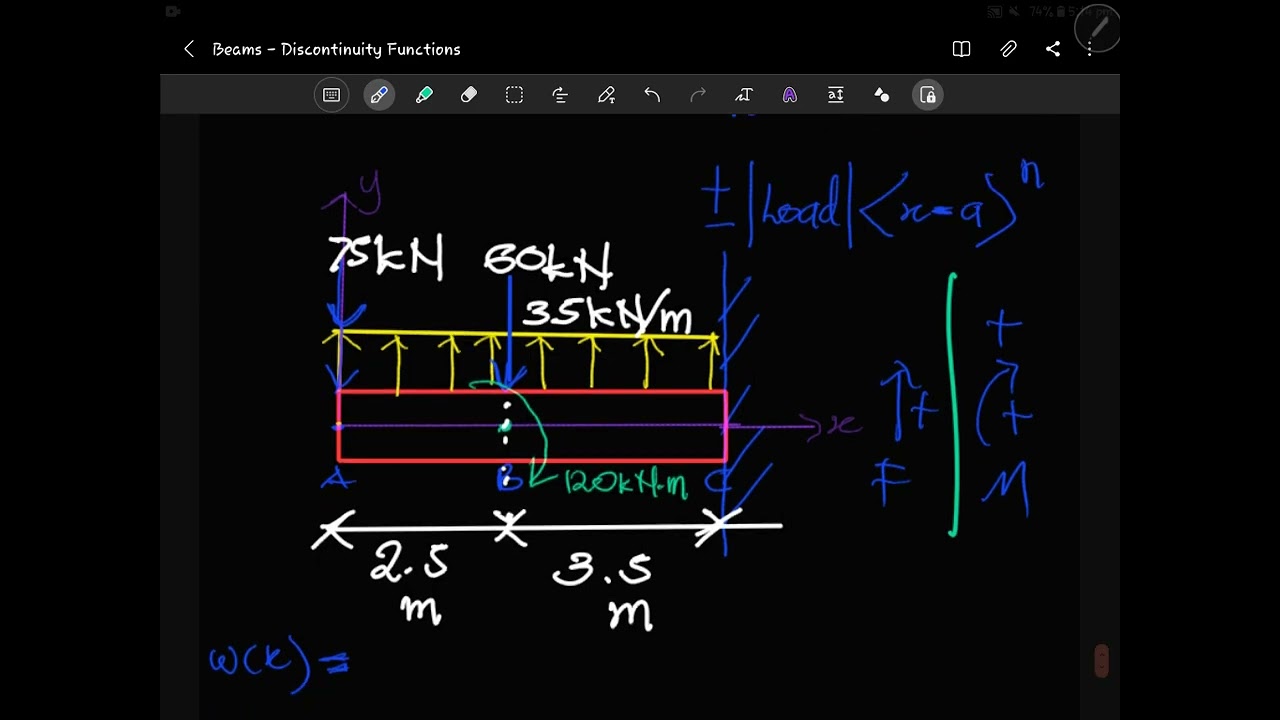This screenshot has height=720, width=1280.
Task: Undo the last stroke
Action: [652, 95]
